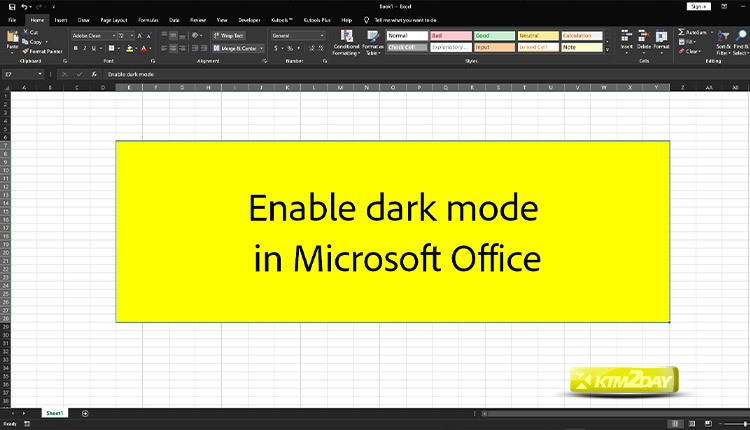750x430 pixels.
Task: Switch to Page Break Preview in status bar
Action: (708, 424)
